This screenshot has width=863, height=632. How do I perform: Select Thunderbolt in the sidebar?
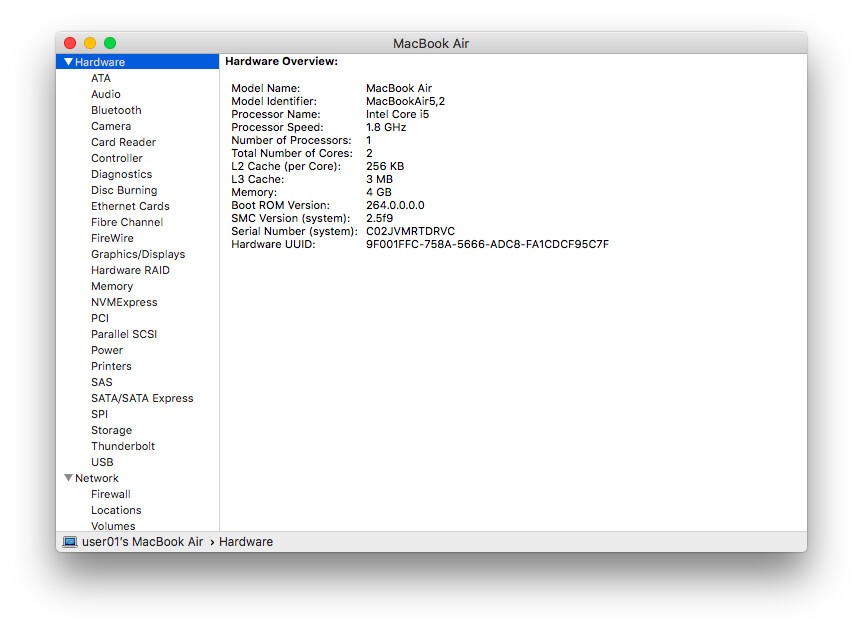pyautogui.click(x=123, y=445)
